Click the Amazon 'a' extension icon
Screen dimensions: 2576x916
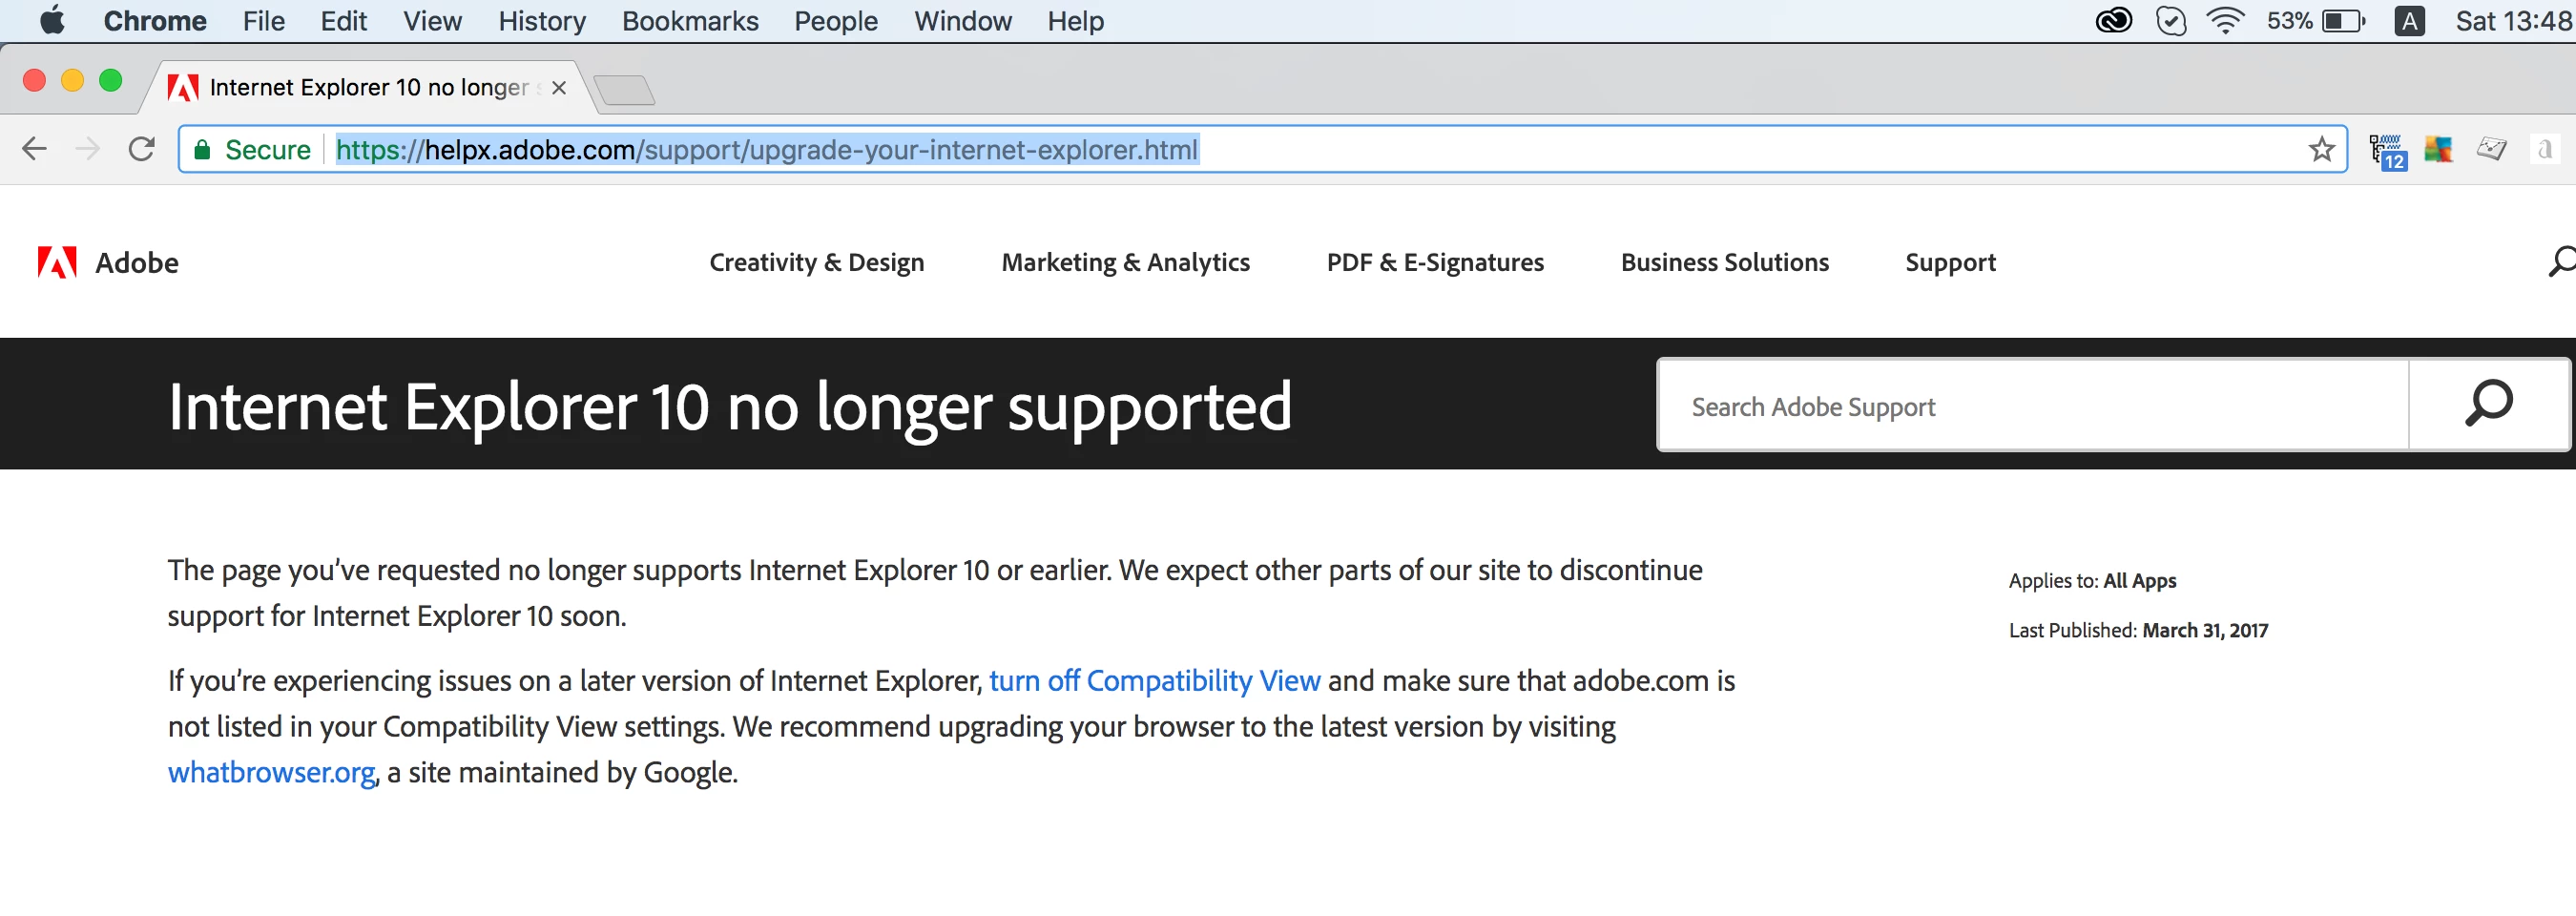[2545, 149]
